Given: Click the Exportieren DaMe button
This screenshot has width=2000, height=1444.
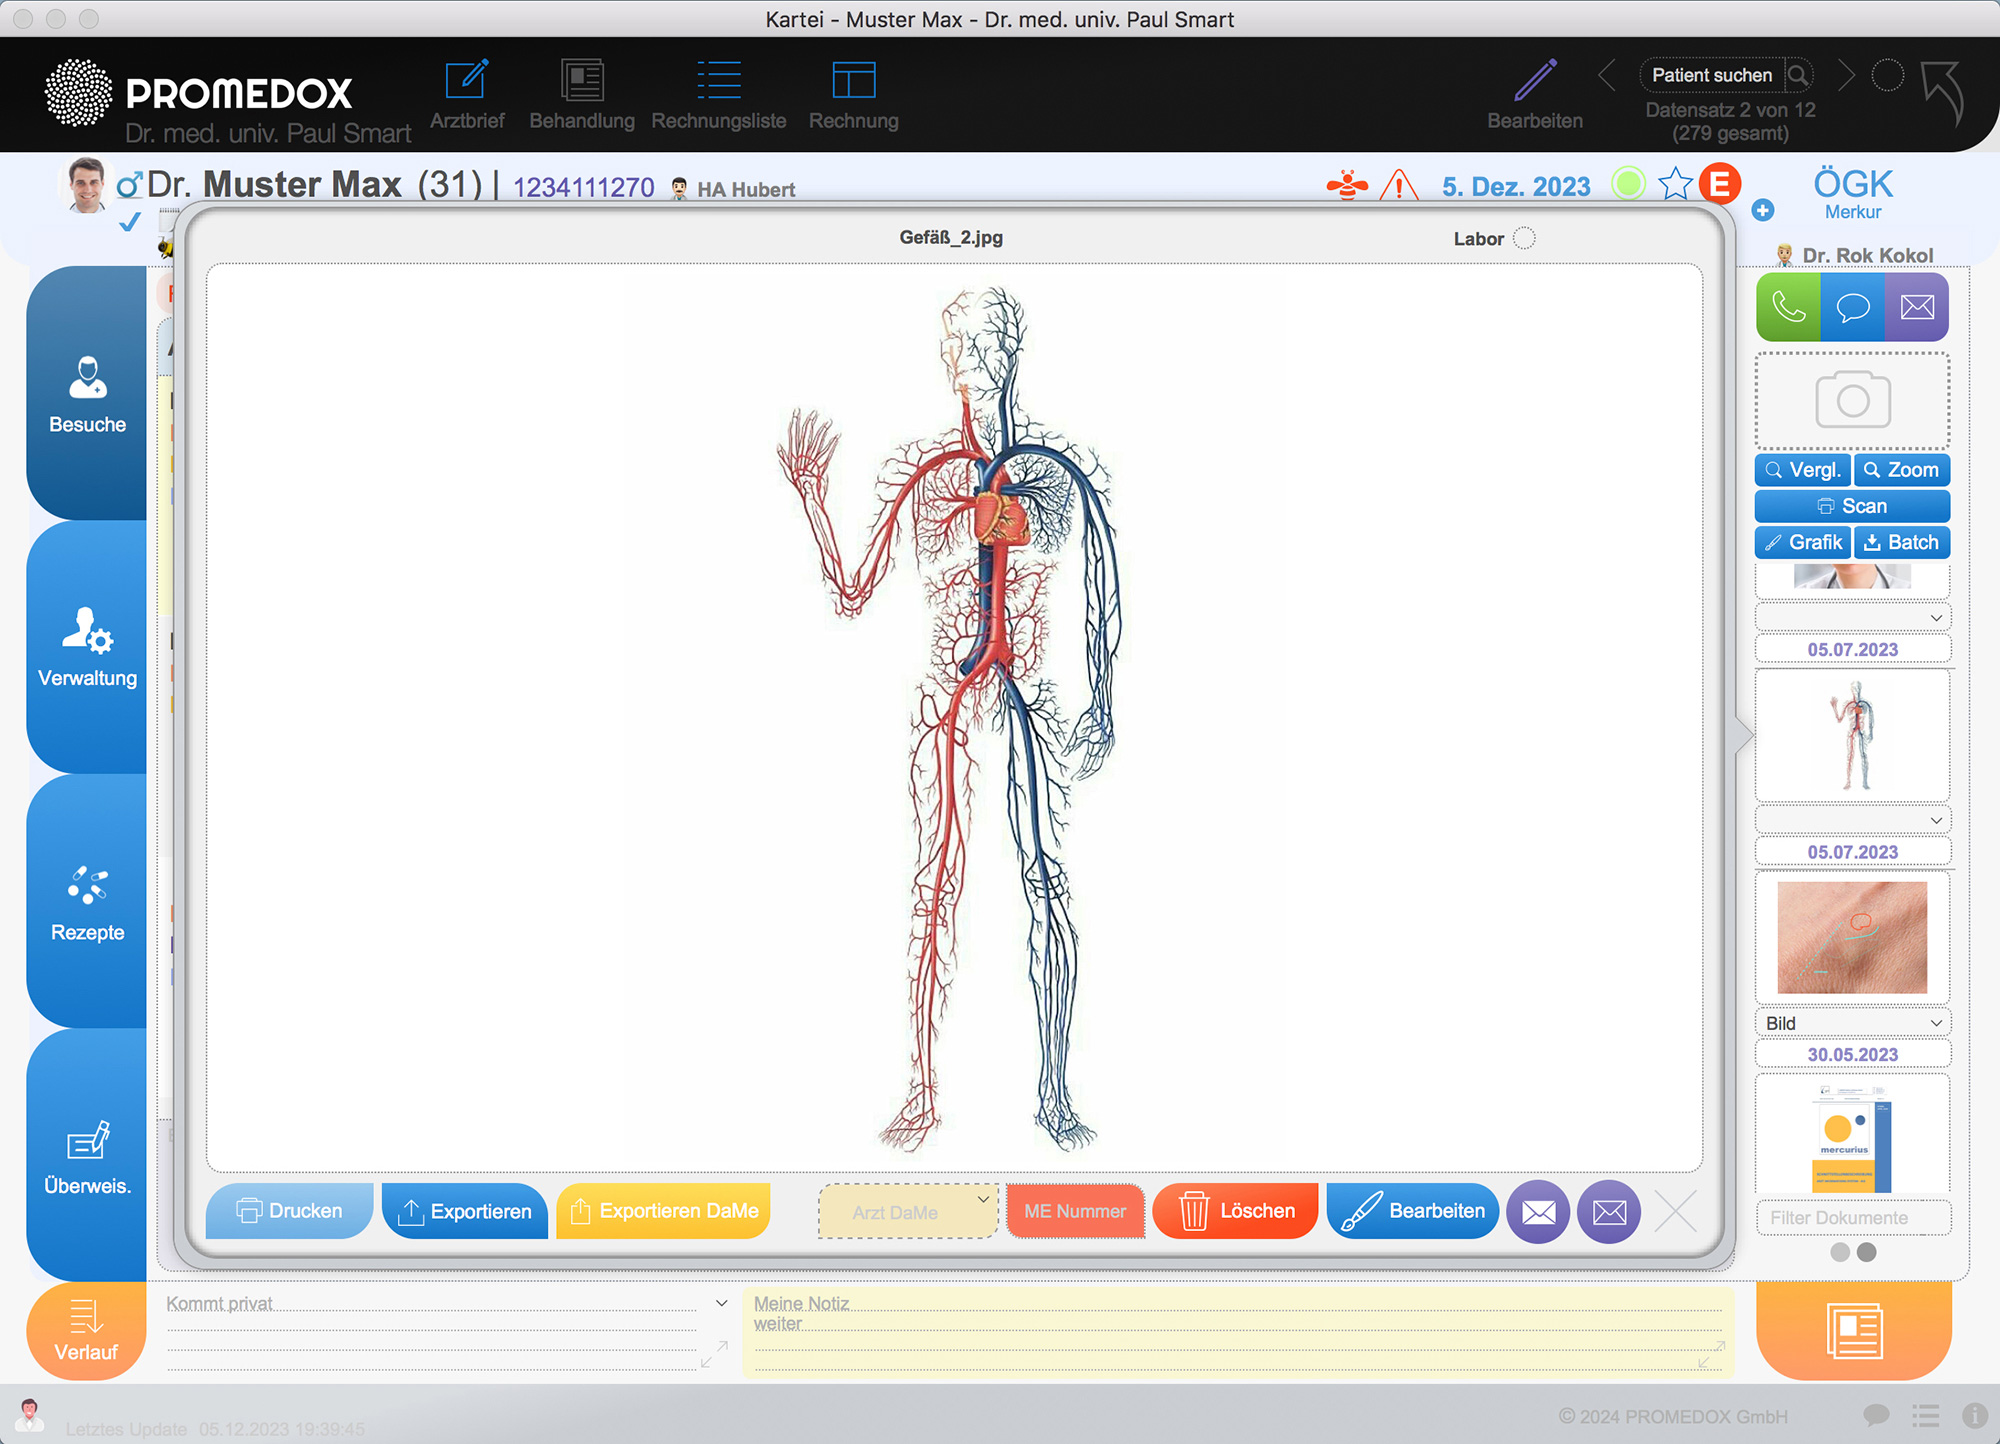Looking at the screenshot, I should [663, 1211].
